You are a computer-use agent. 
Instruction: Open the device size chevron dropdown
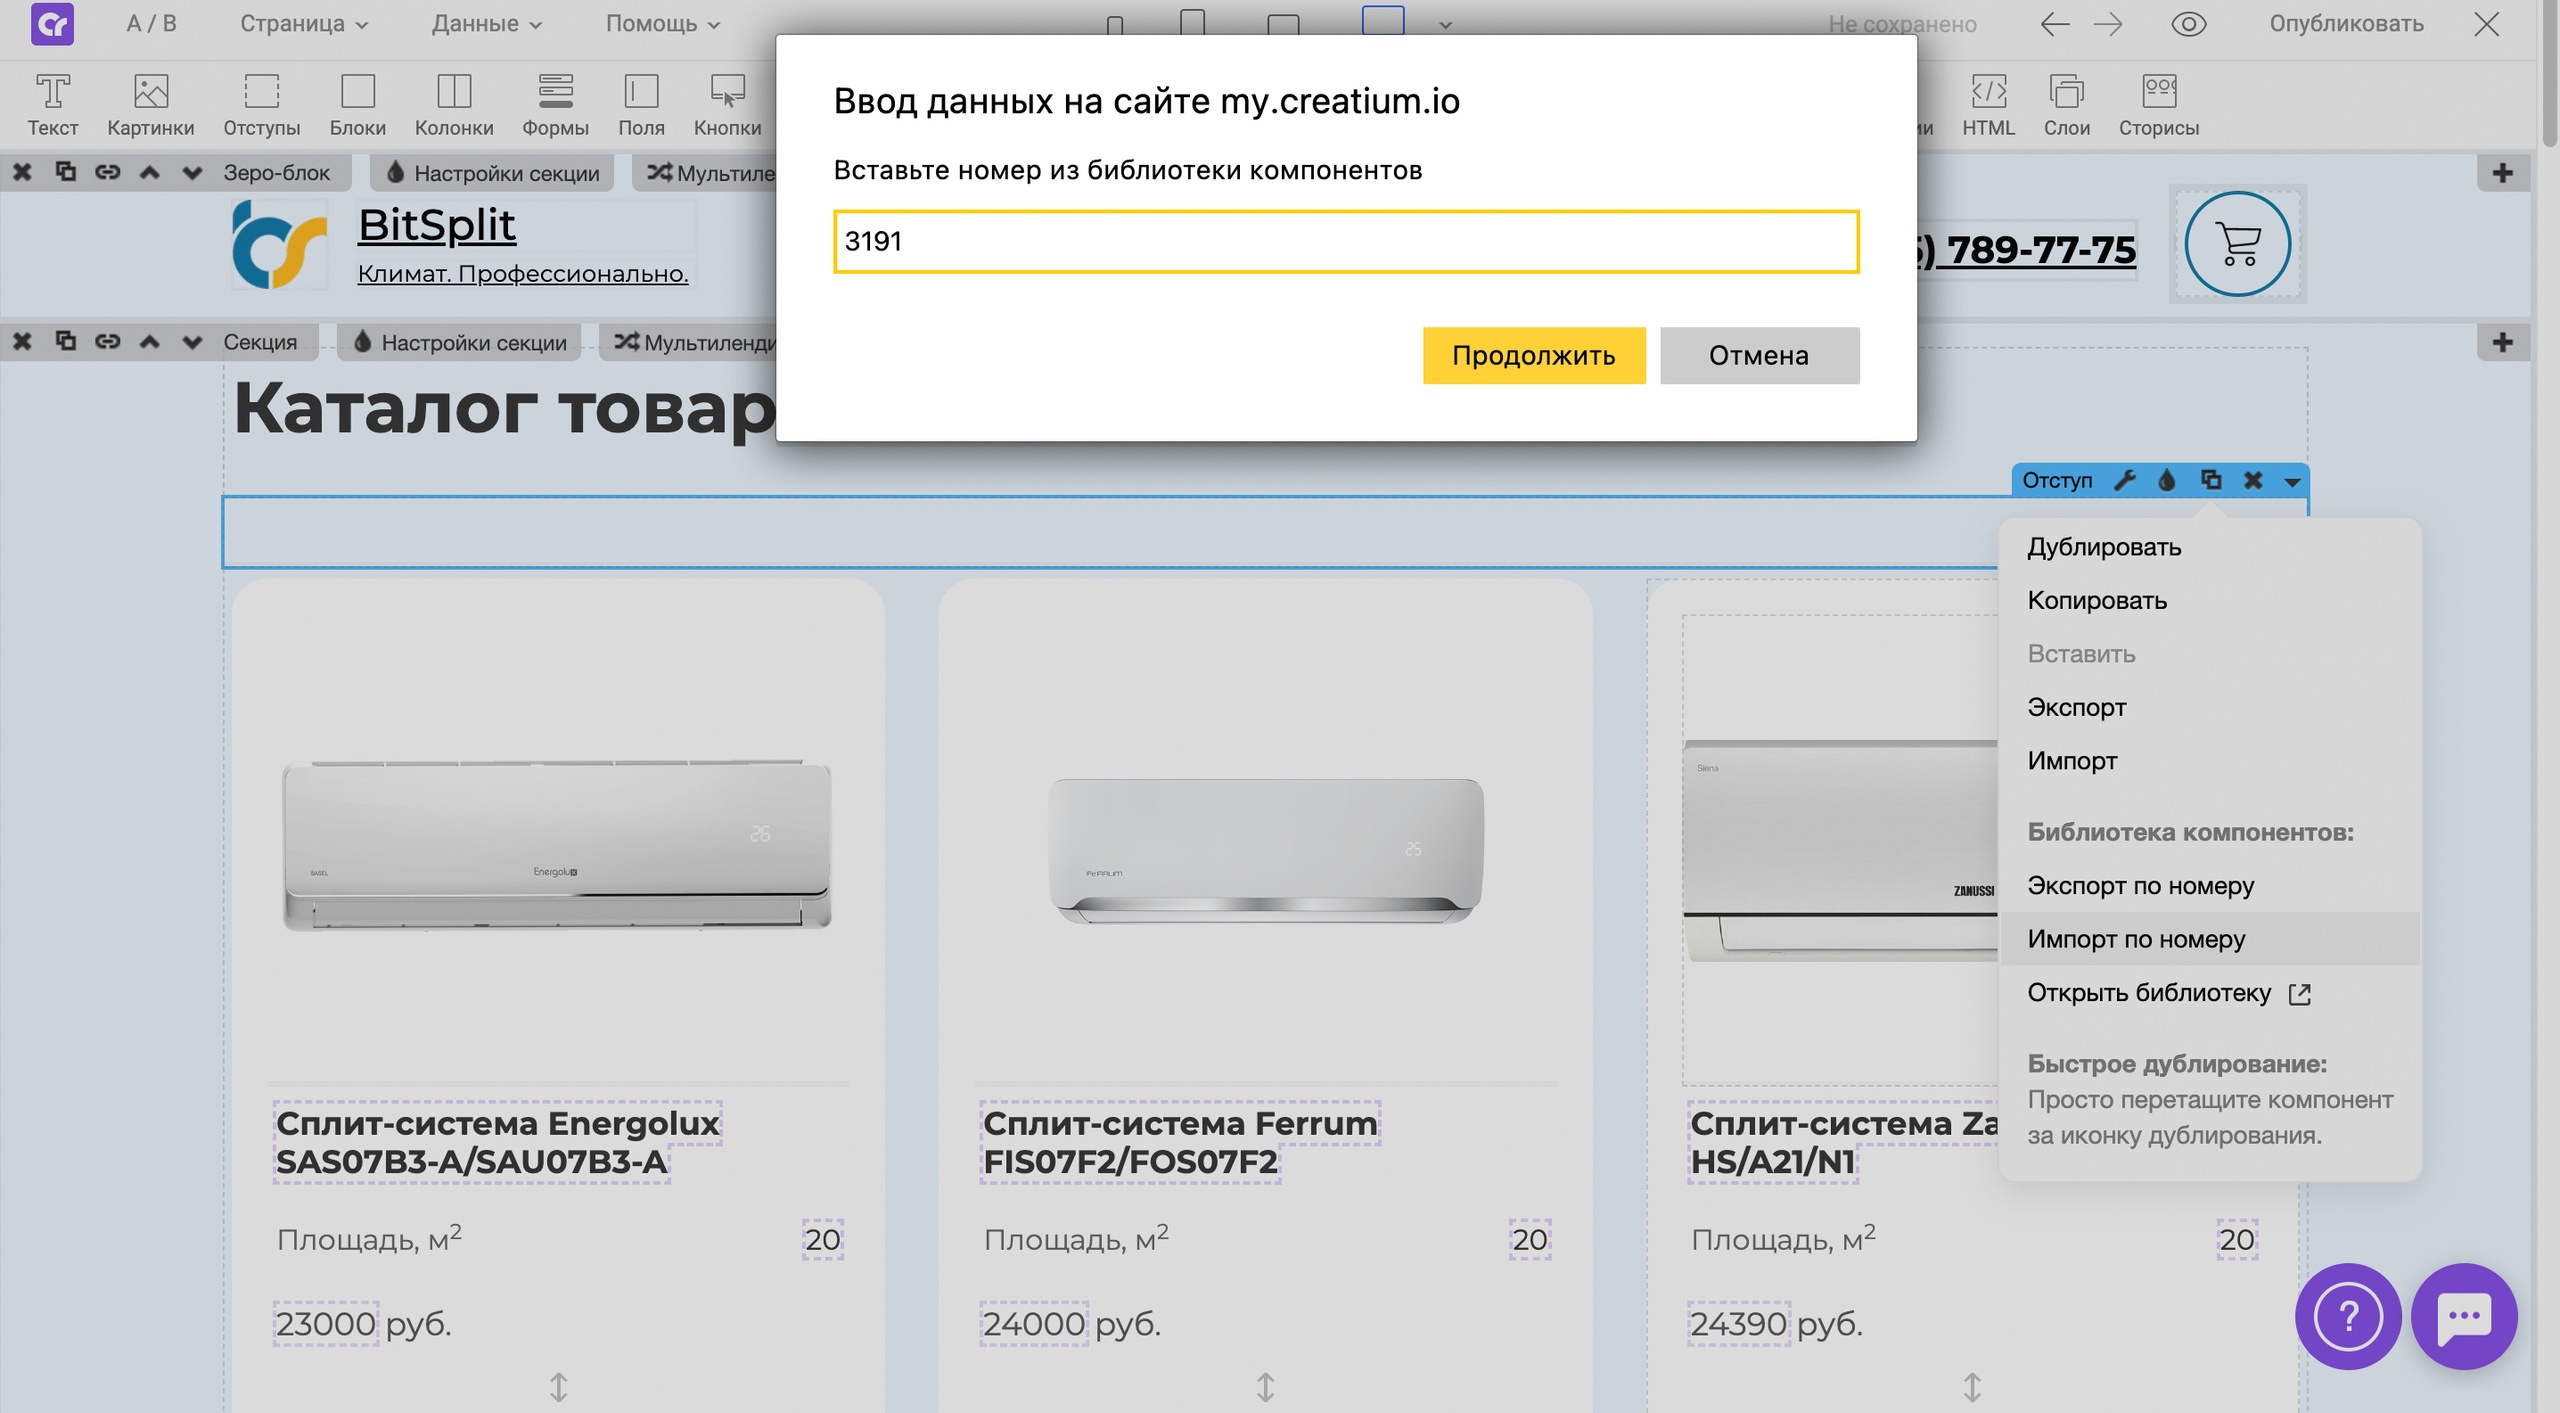tap(1445, 26)
